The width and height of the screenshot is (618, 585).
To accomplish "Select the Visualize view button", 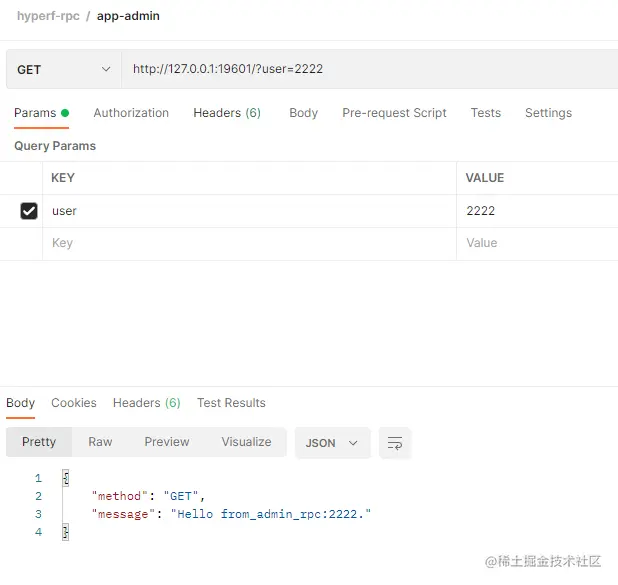I will click(x=246, y=442).
